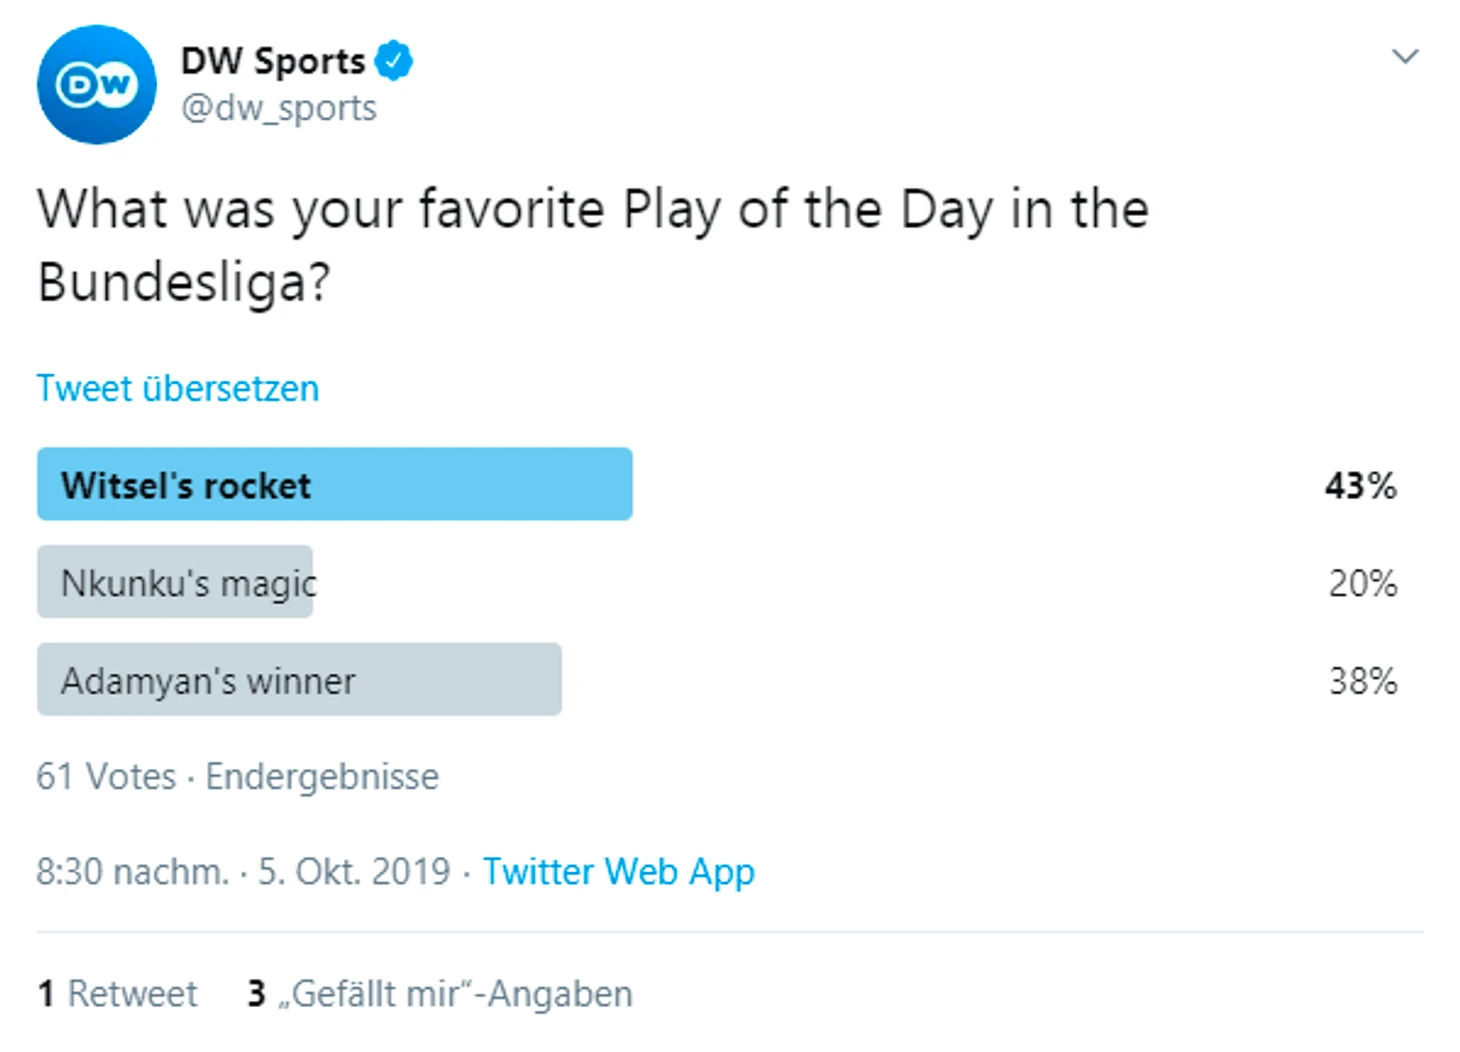Click the blue verified badge
Viewport: 1460px width, 1052px height.
point(393,61)
